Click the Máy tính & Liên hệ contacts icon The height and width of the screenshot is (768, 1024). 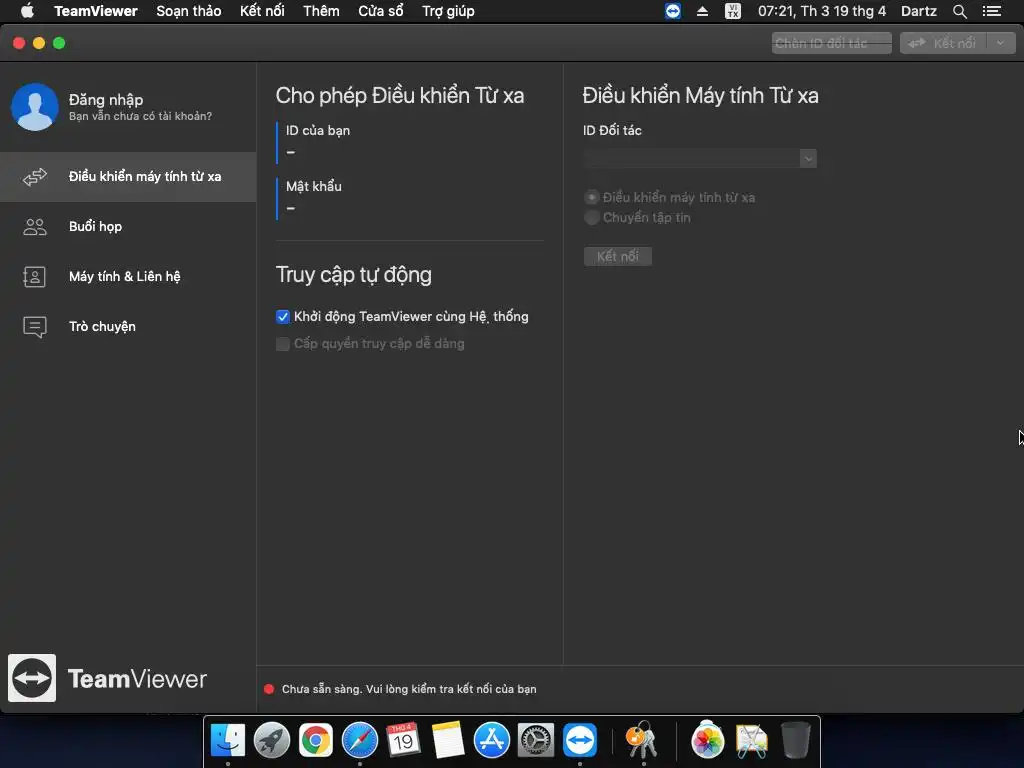35,277
